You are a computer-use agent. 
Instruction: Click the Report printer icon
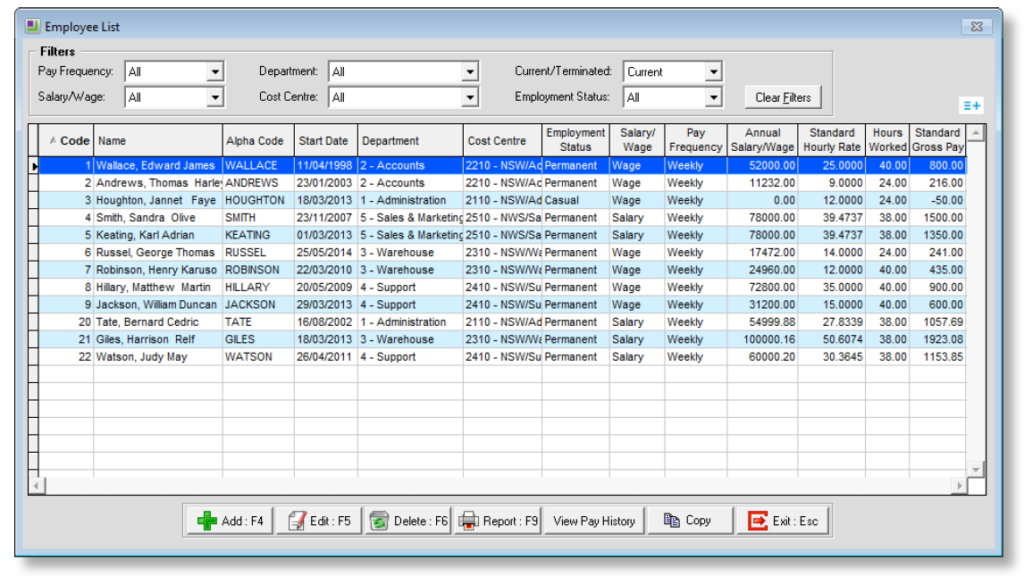467,519
